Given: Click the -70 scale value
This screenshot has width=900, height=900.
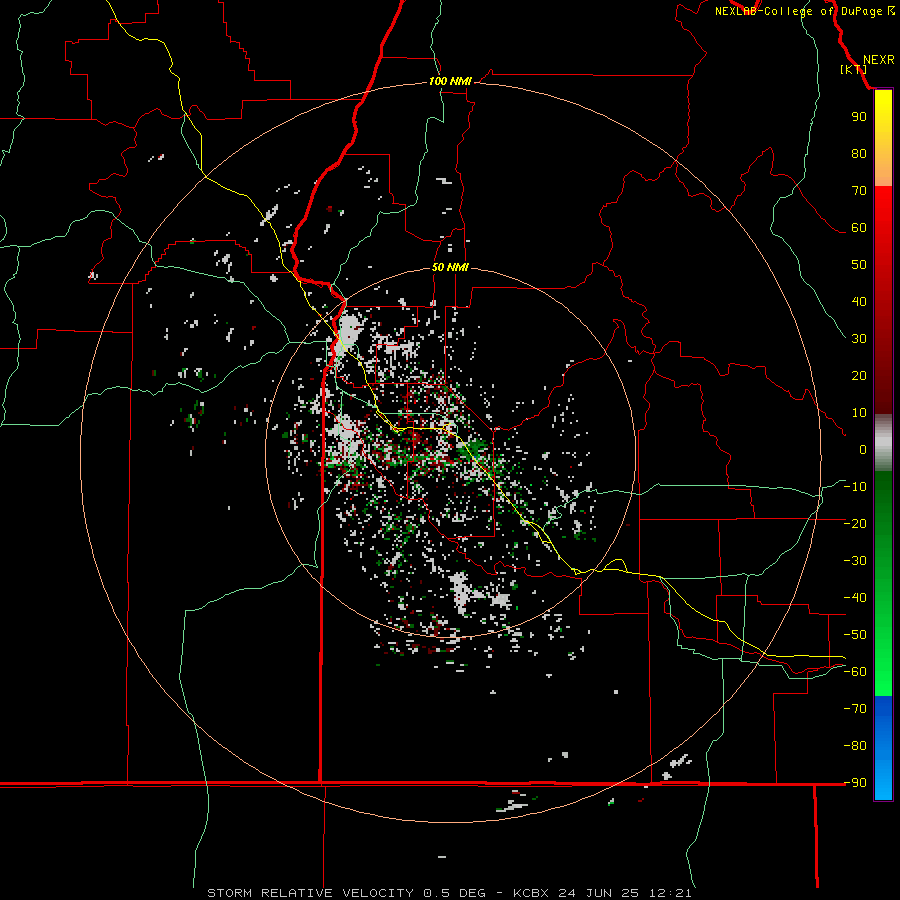Looking at the screenshot, I should pyautogui.click(x=855, y=708).
